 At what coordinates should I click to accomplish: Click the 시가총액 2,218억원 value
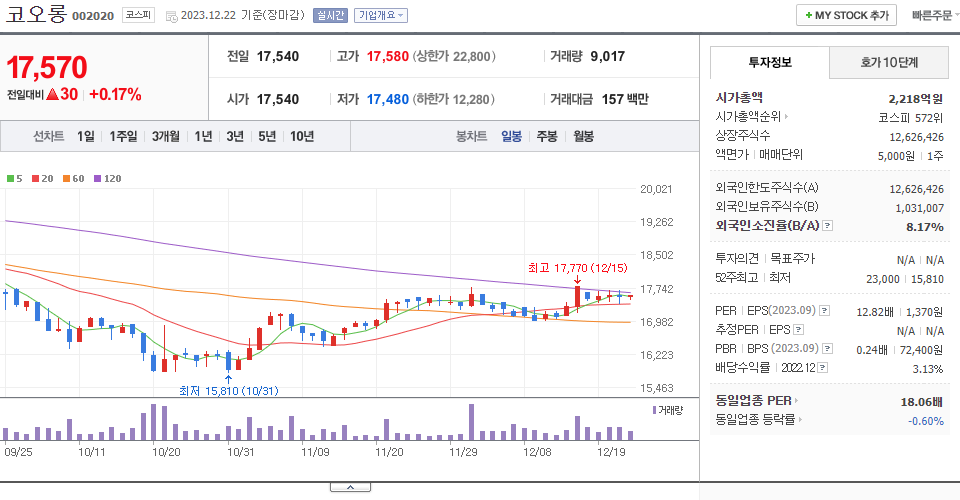(x=915, y=99)
